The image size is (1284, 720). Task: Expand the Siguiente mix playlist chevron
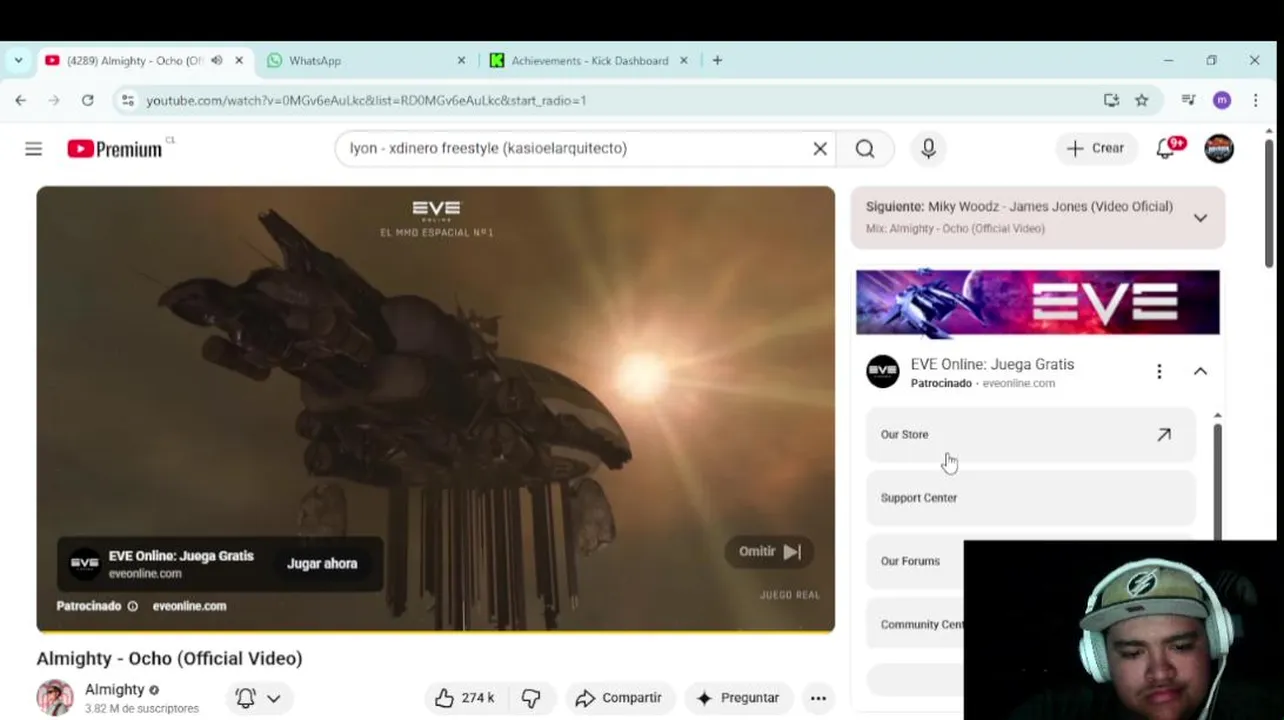click(1200, 217)
